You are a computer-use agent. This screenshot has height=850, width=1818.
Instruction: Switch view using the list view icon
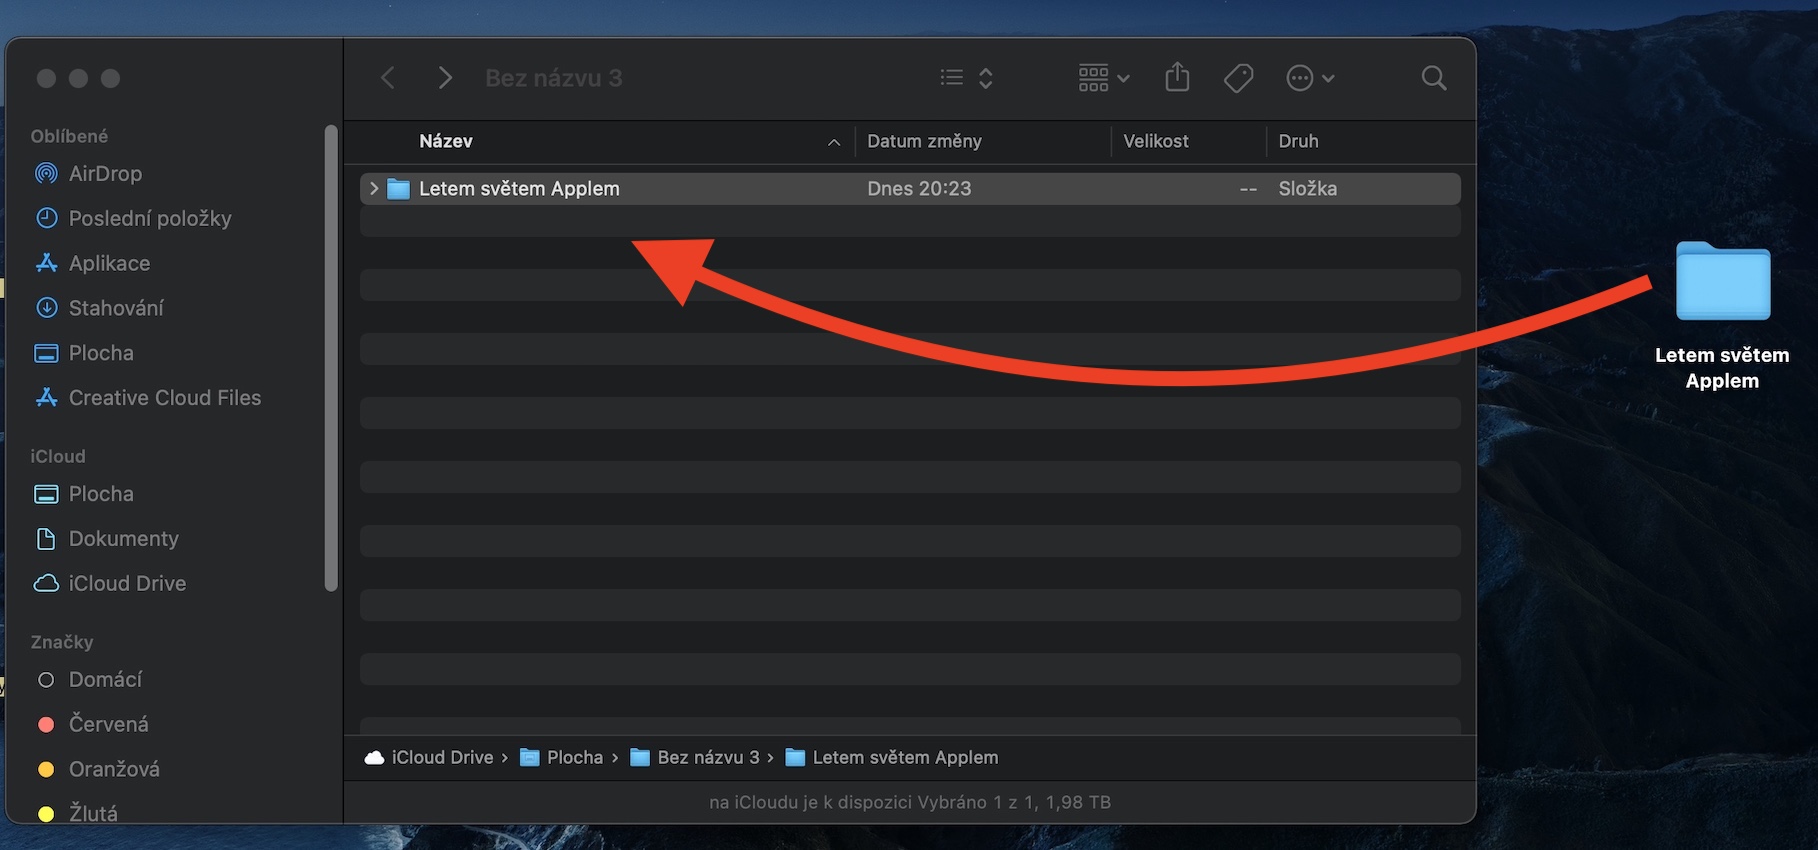(952, 78)
